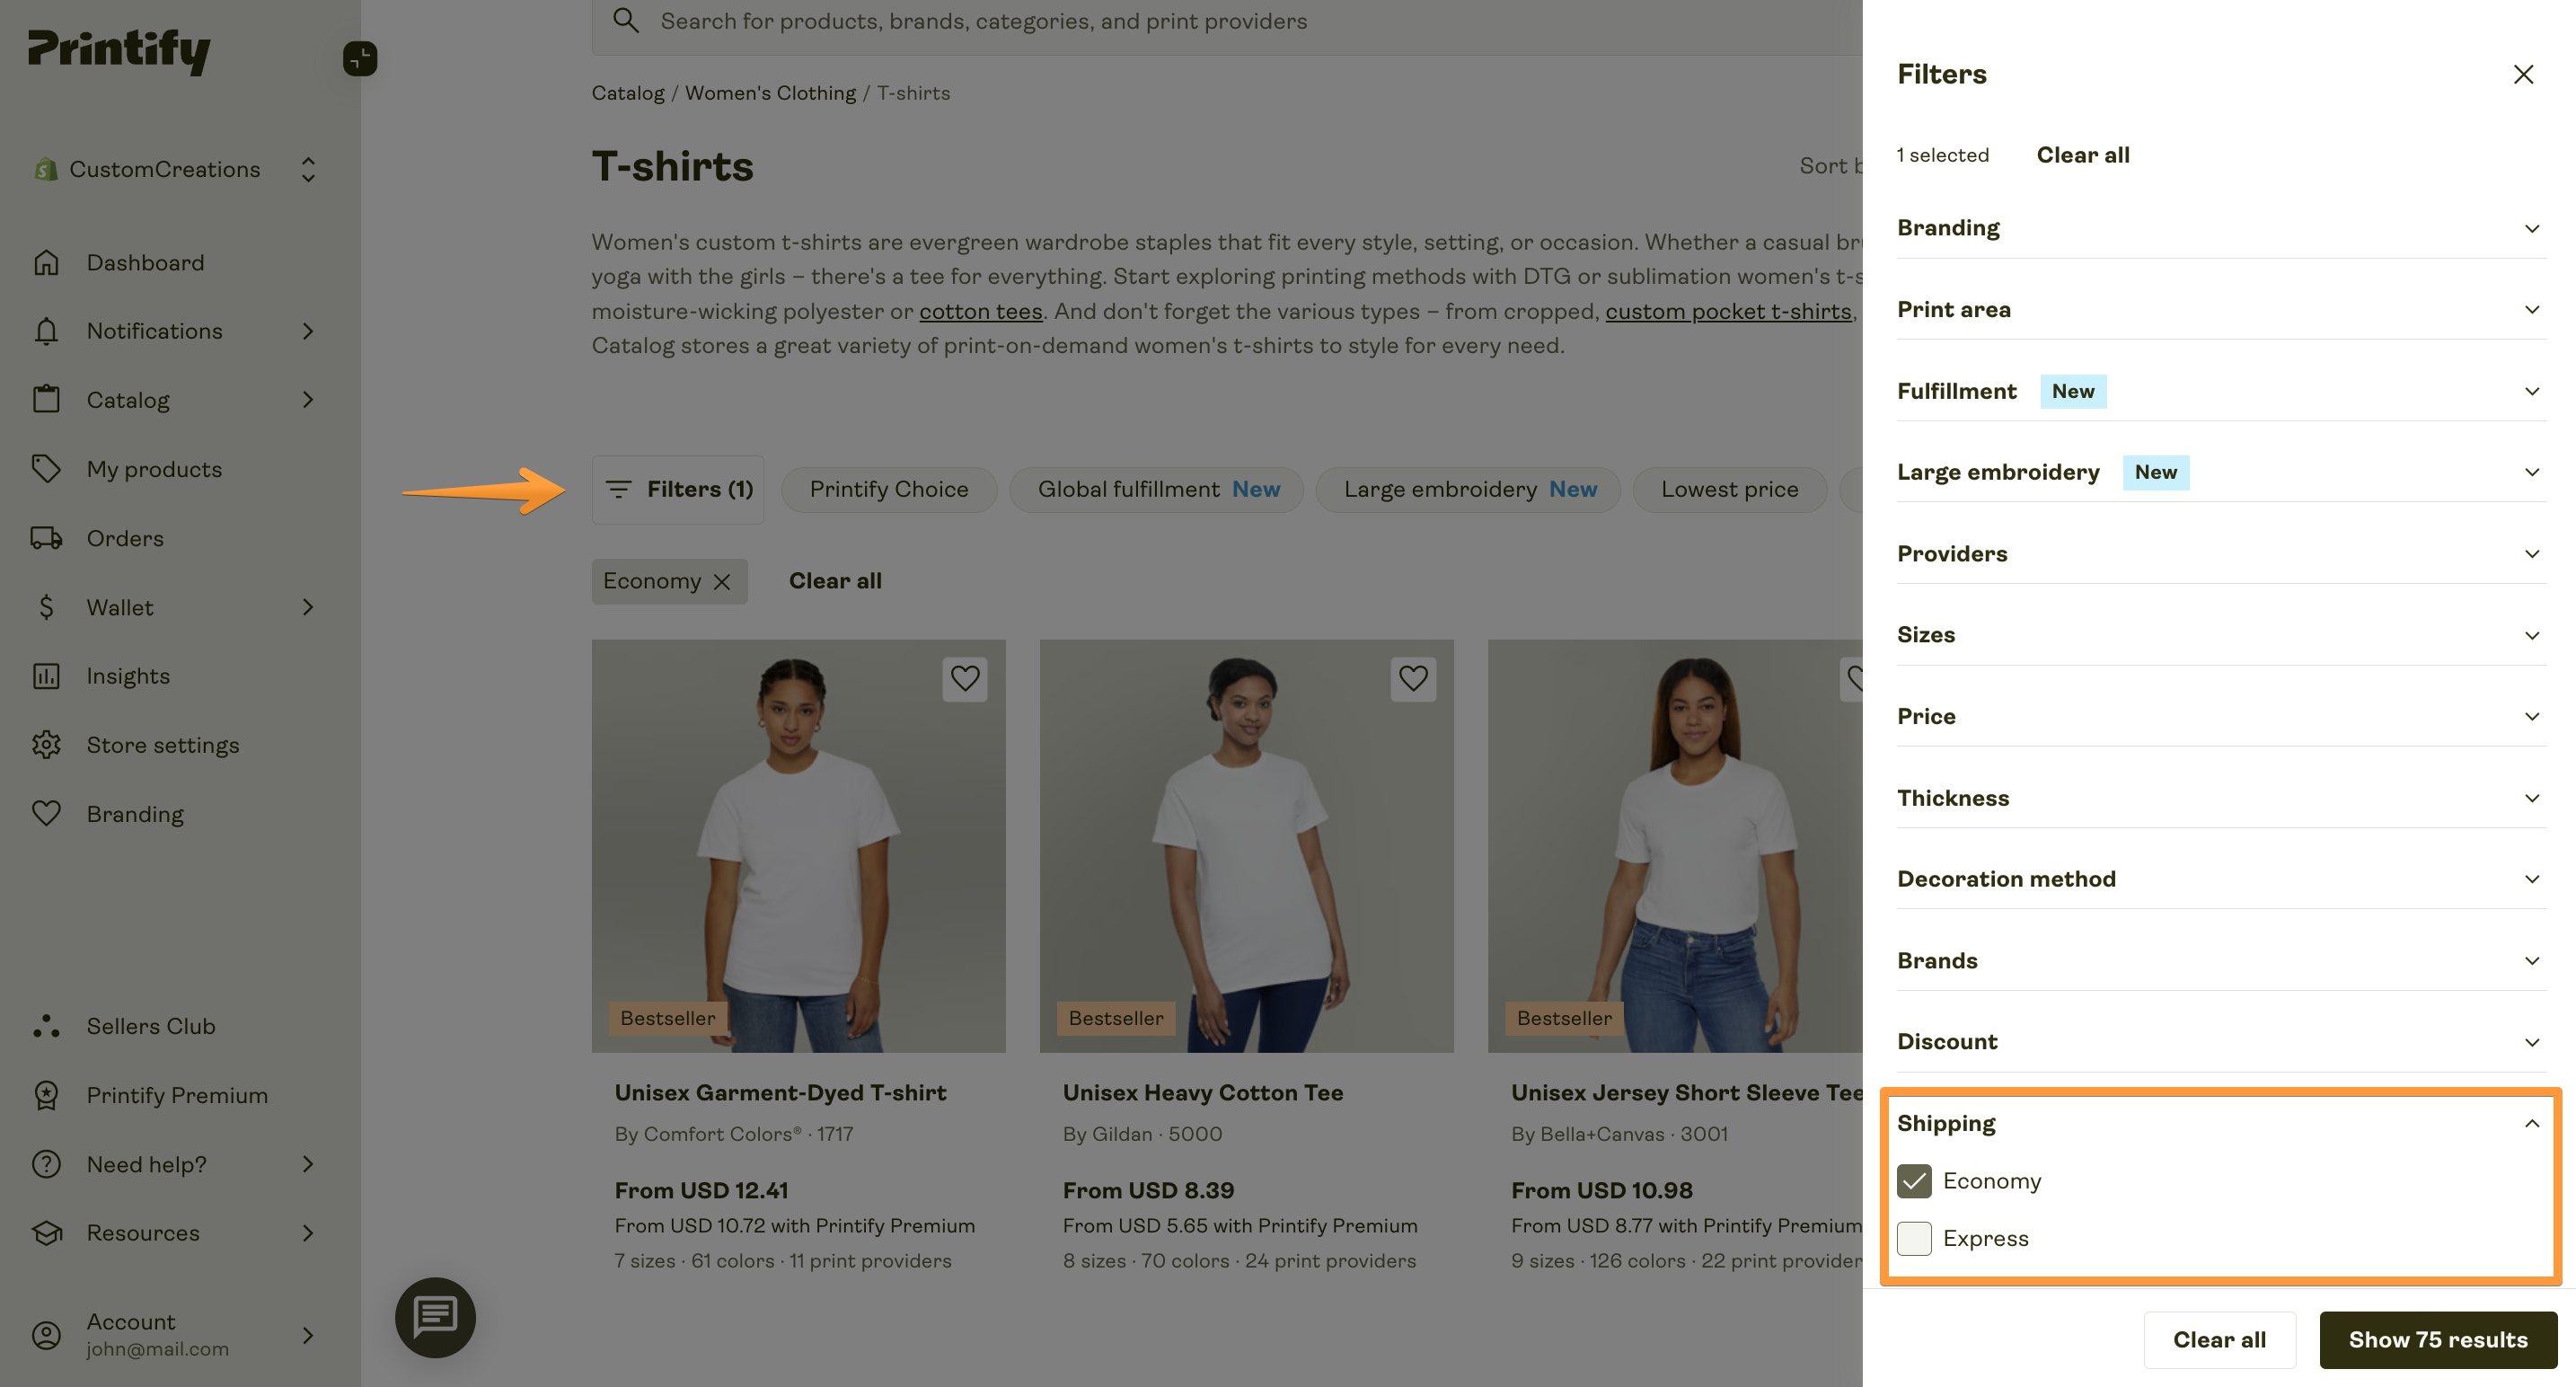Uncheck the Economy shipping checkbox

click(1913, 1181)
